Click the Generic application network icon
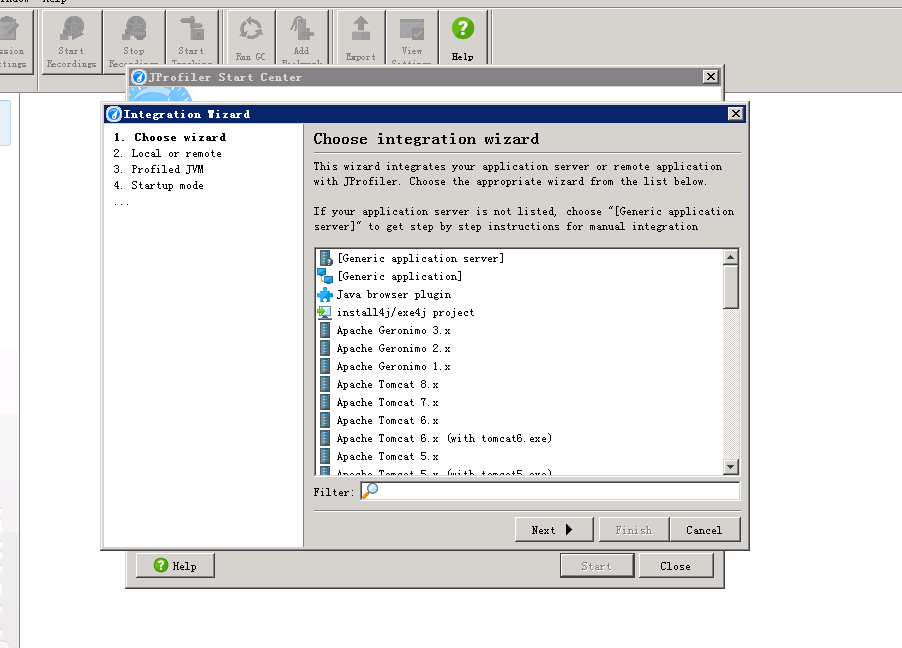902x648 pixels. [x=325, y=276]
